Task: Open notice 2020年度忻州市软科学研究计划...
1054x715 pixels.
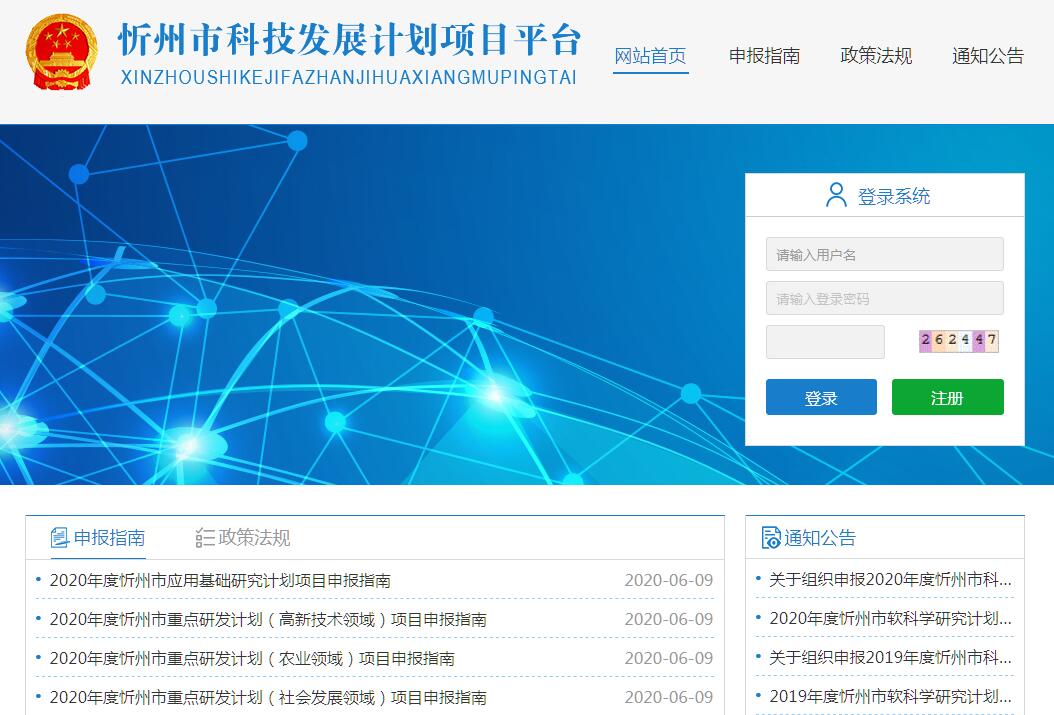Action: (x=890, y=618)
